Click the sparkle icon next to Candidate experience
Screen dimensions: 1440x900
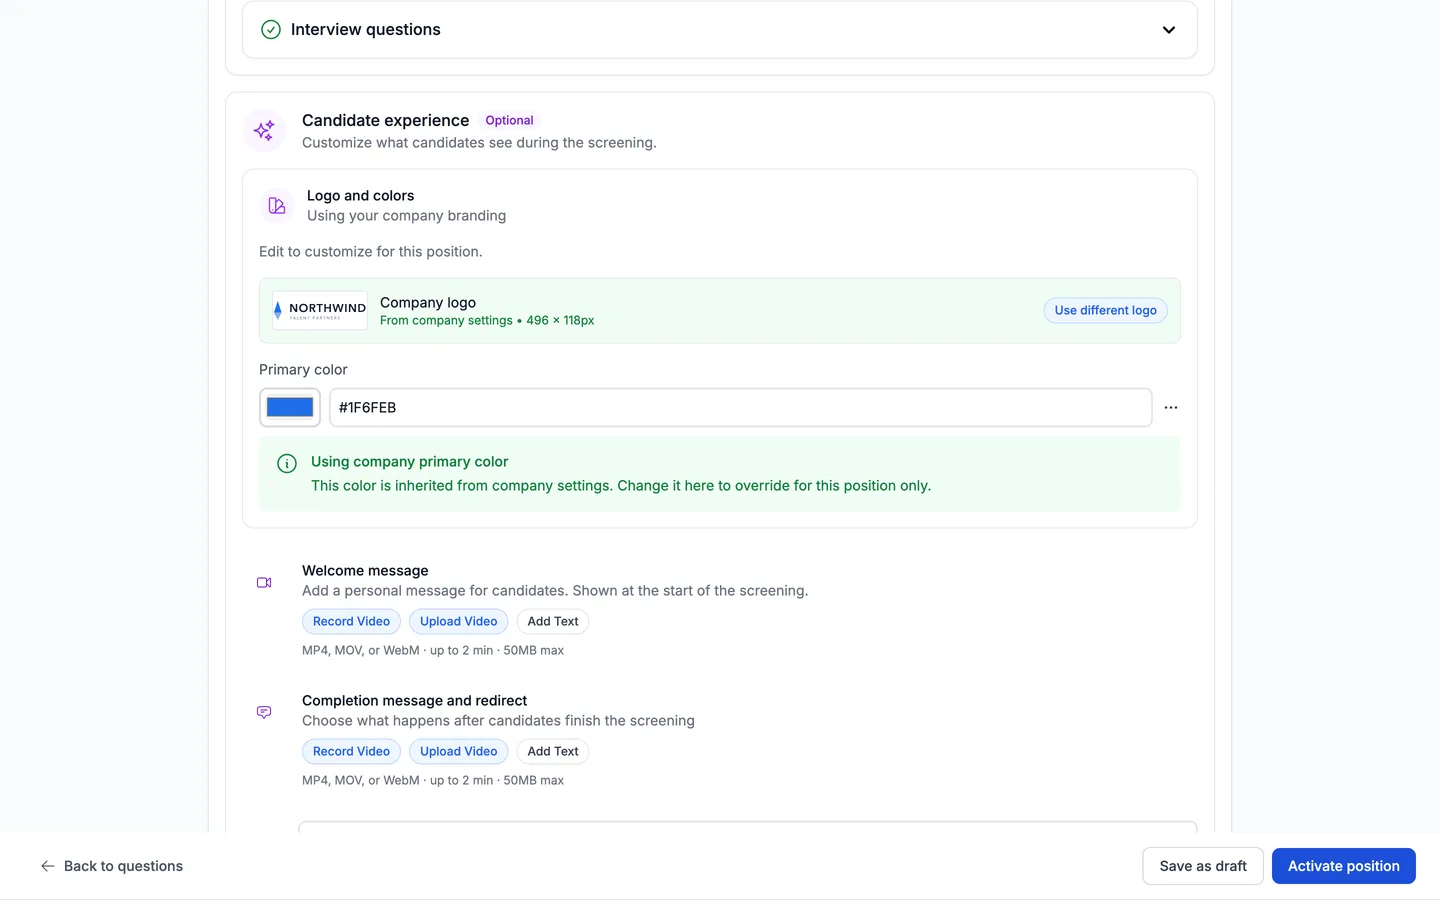click(264, 131)
